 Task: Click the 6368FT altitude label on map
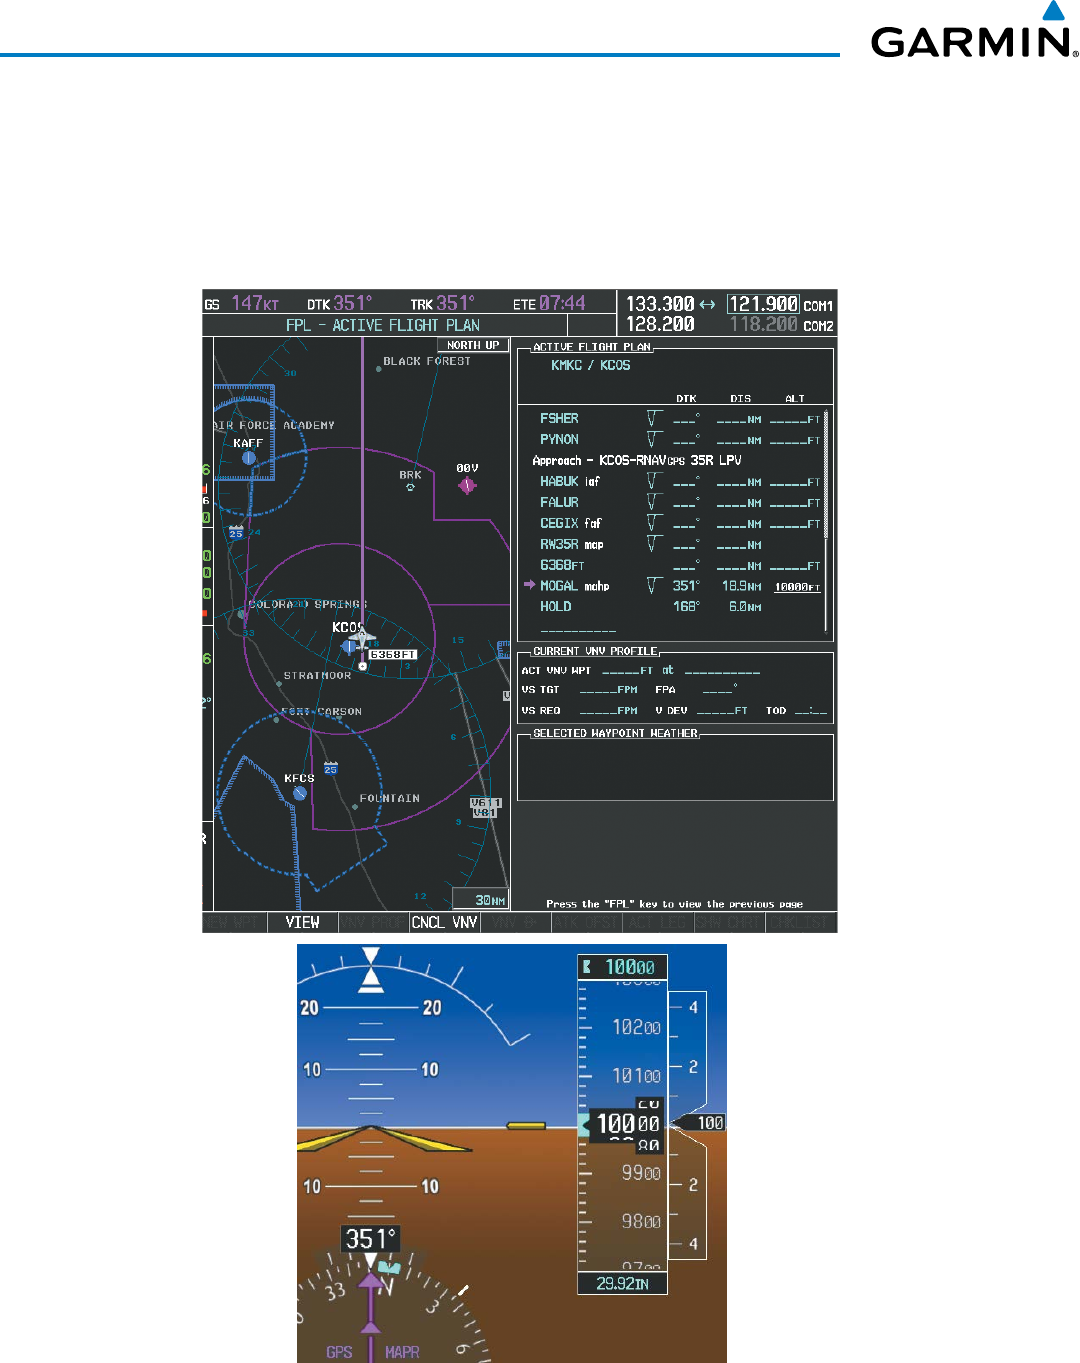tap(393, 655)
